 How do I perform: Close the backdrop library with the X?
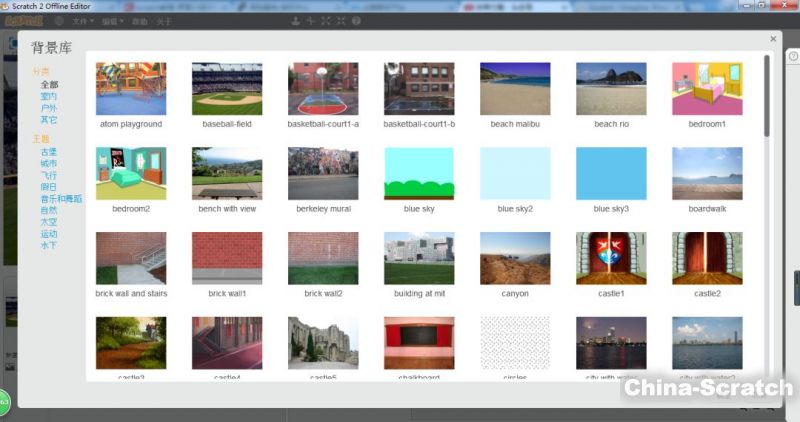773,39
